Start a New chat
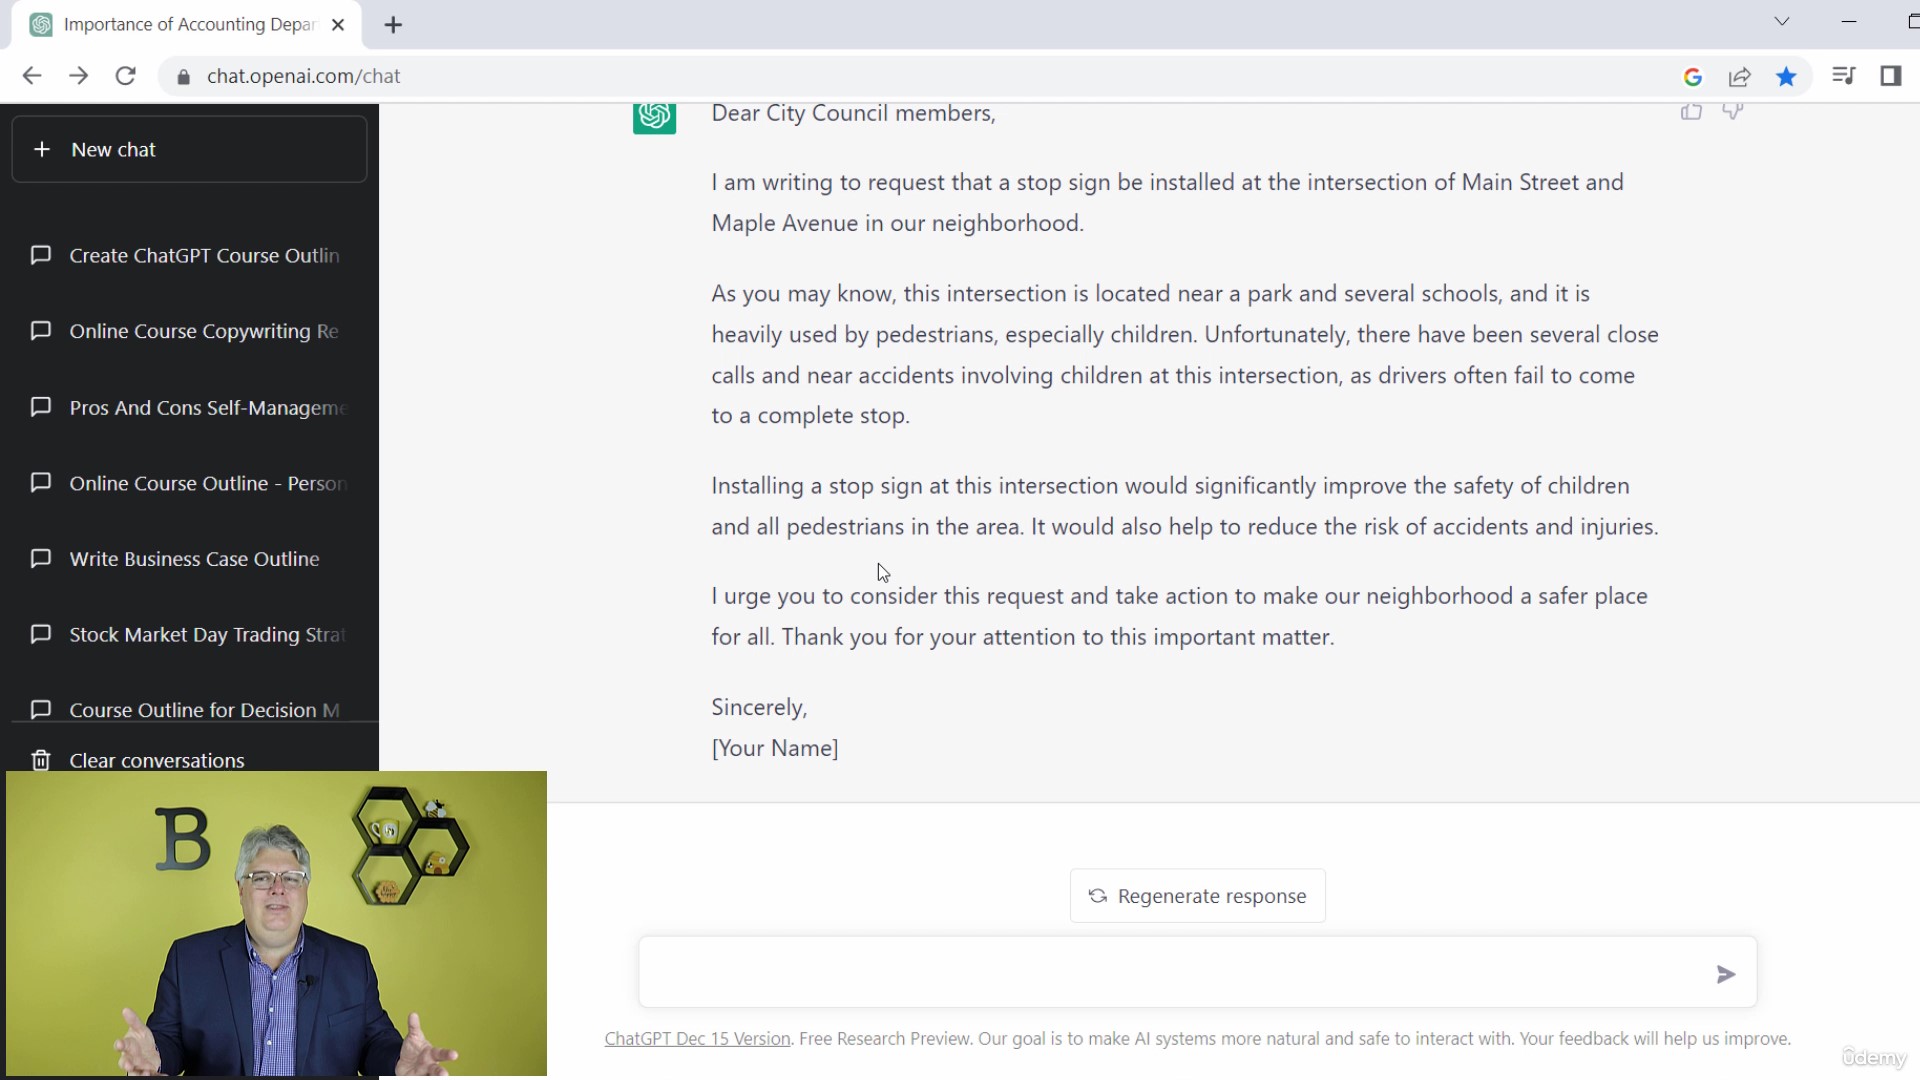The image size is (1920, 1080). (189, 149)
